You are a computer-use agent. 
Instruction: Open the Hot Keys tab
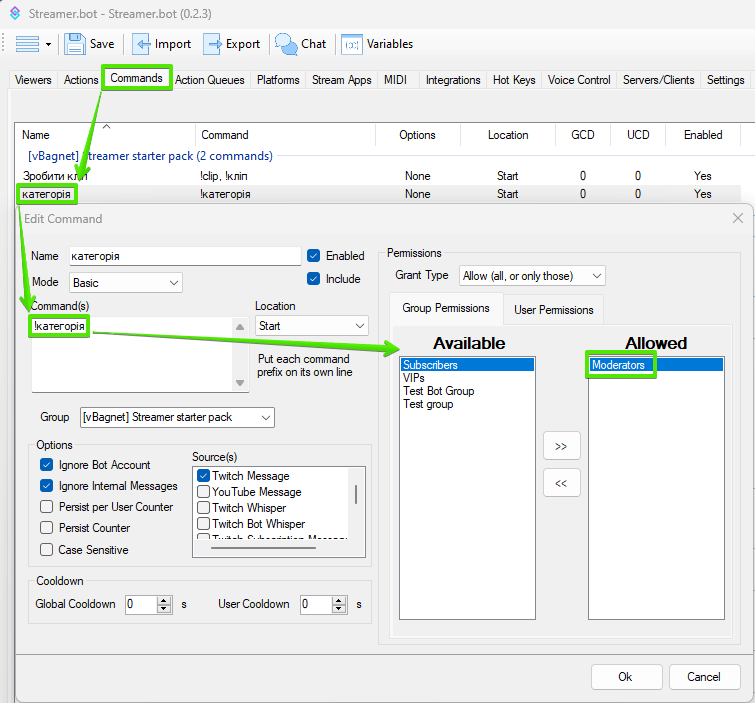[x=514, y=80]
